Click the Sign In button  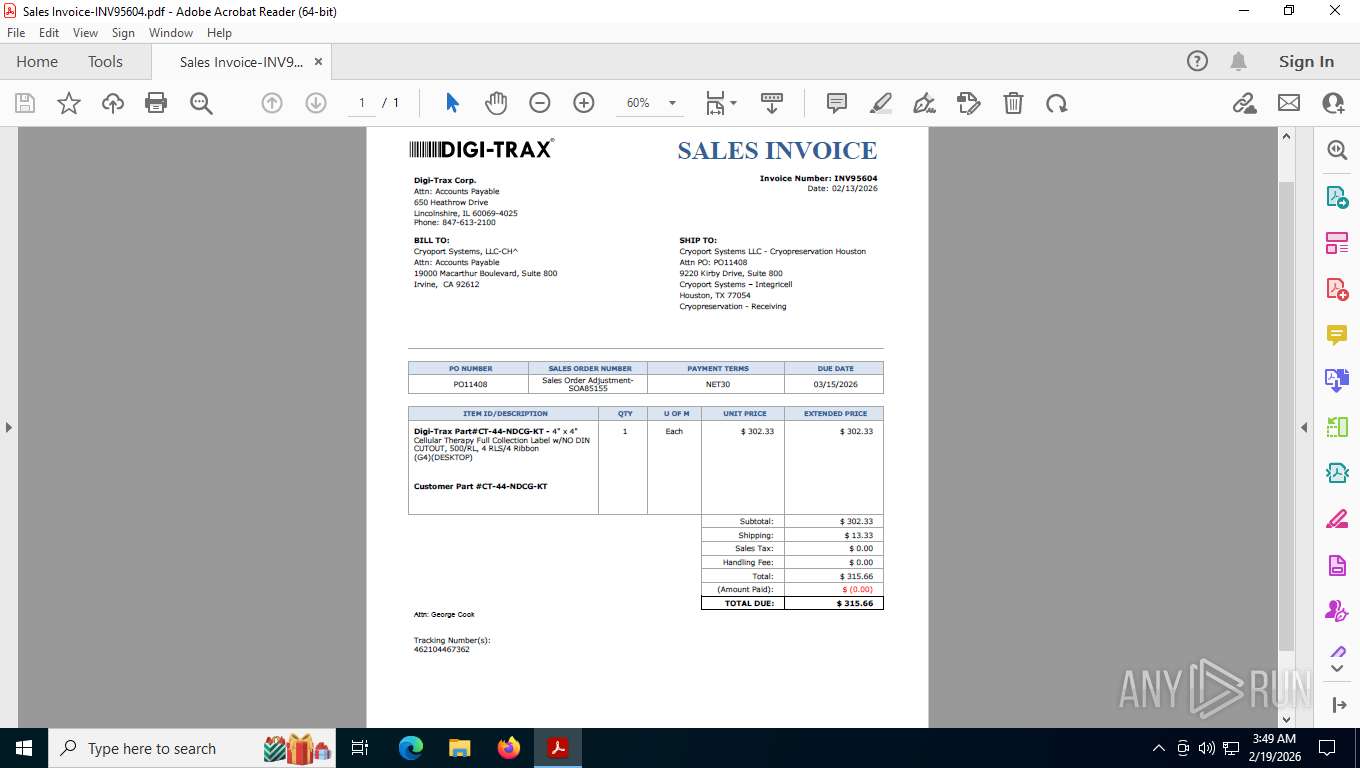coord(1306,61)
